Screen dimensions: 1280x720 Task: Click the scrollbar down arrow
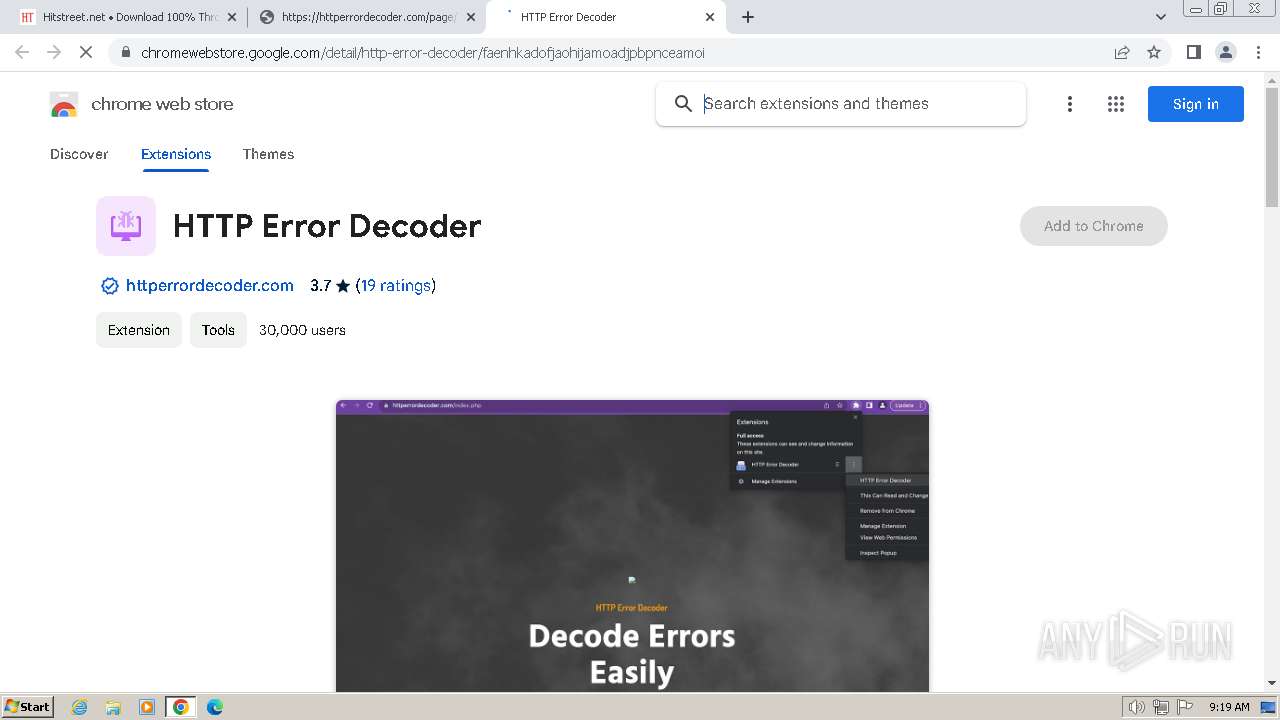pos(1272,683)
